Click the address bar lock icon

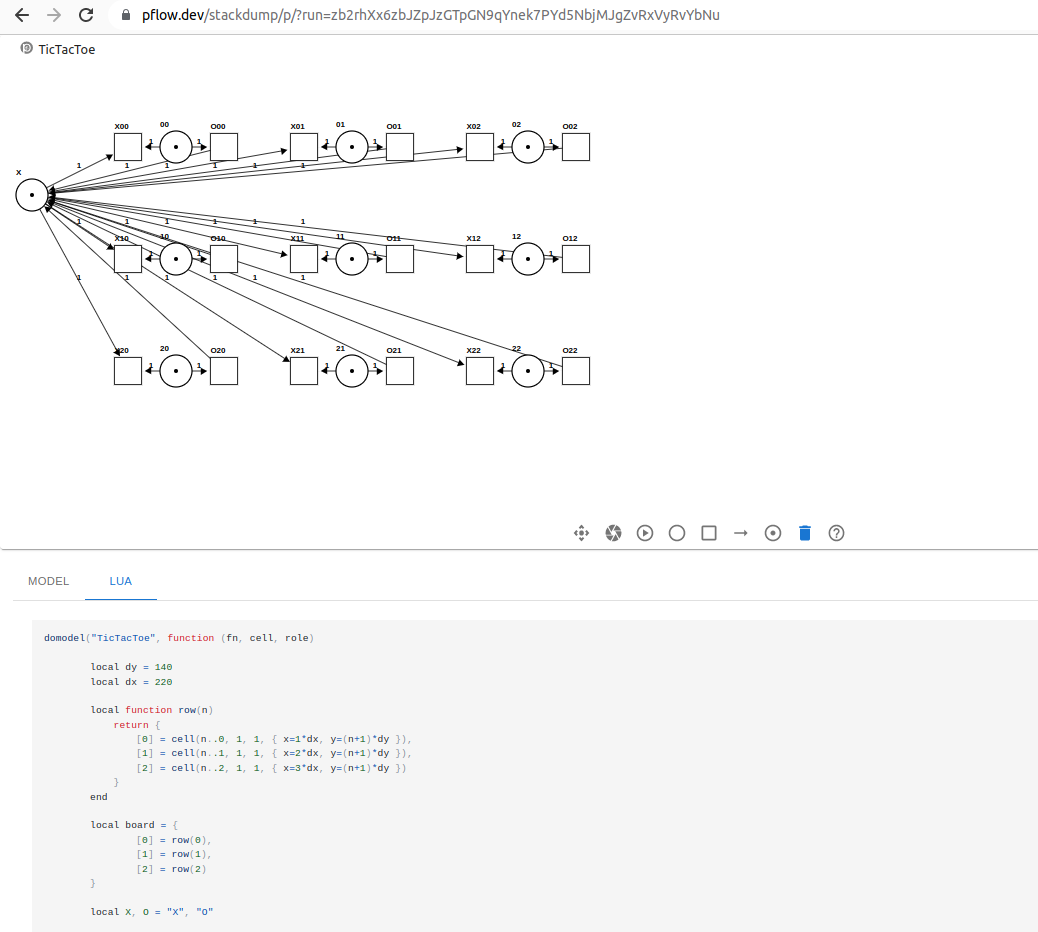(126, 15)
